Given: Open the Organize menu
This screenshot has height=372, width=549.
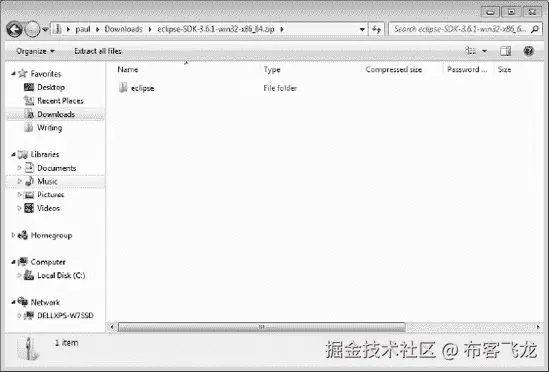Looking at the screenshot, I should click(35, 51).
